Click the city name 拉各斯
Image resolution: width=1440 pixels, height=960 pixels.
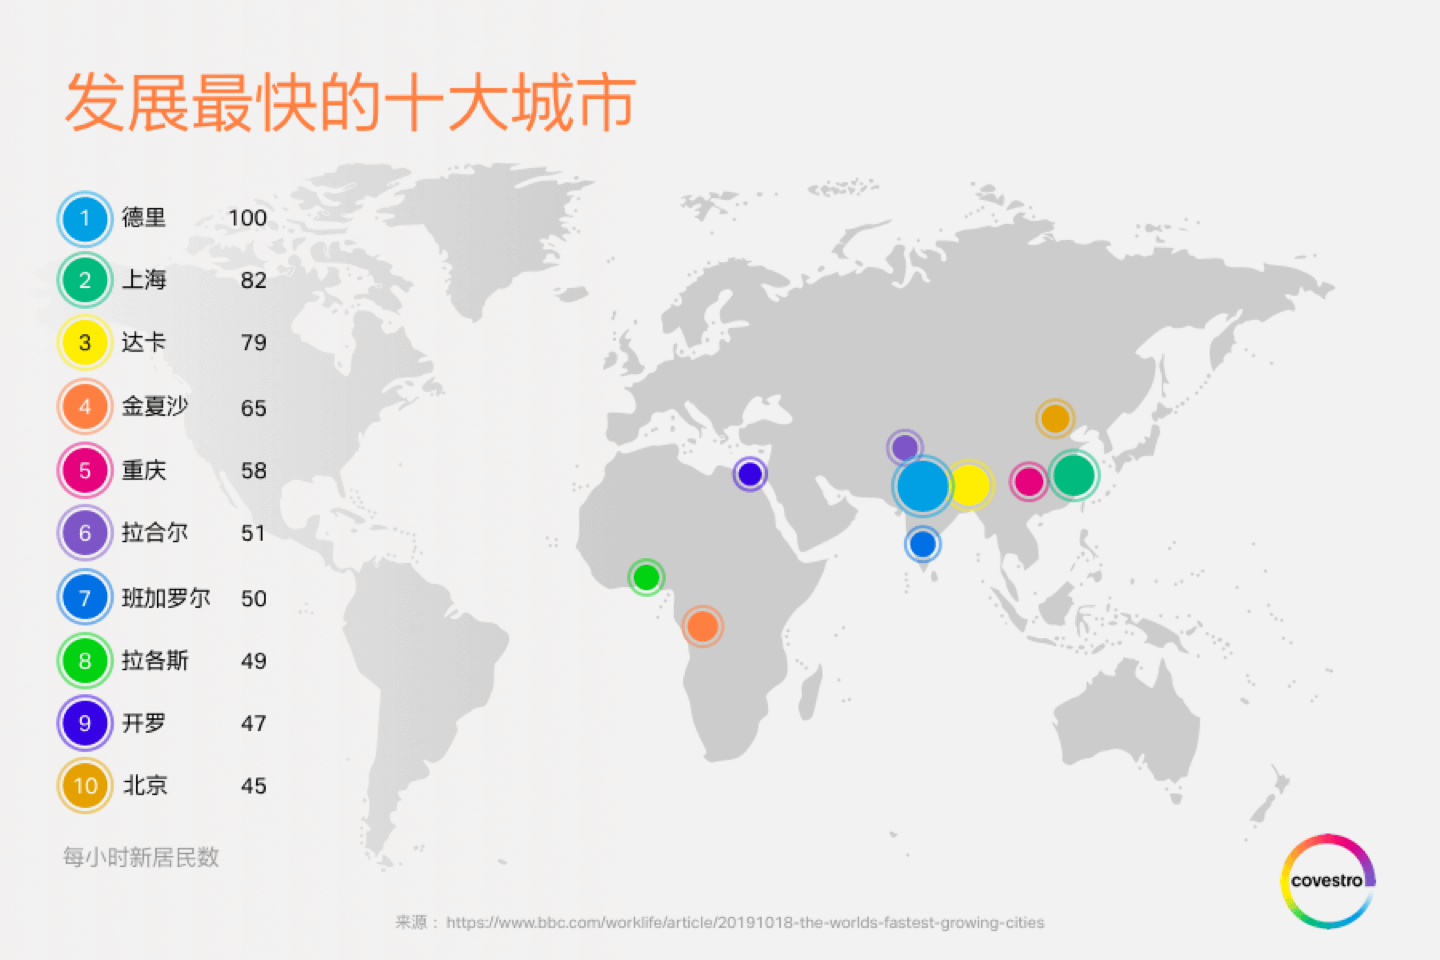coord(155,661)
